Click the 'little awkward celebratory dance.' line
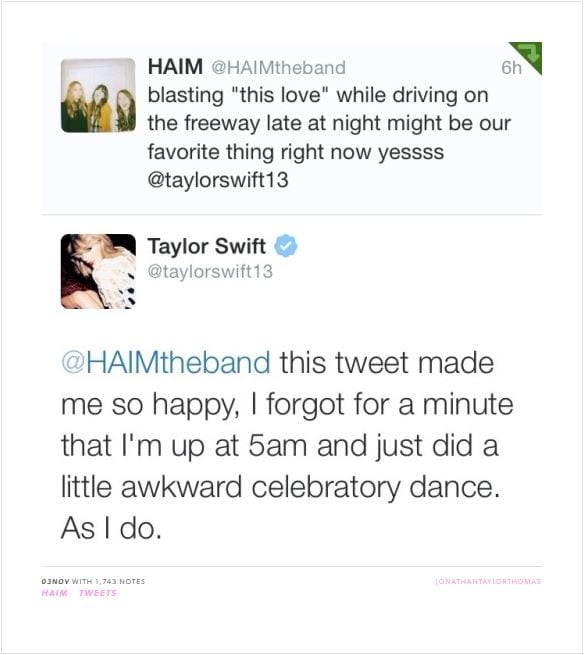 point(280,487)
